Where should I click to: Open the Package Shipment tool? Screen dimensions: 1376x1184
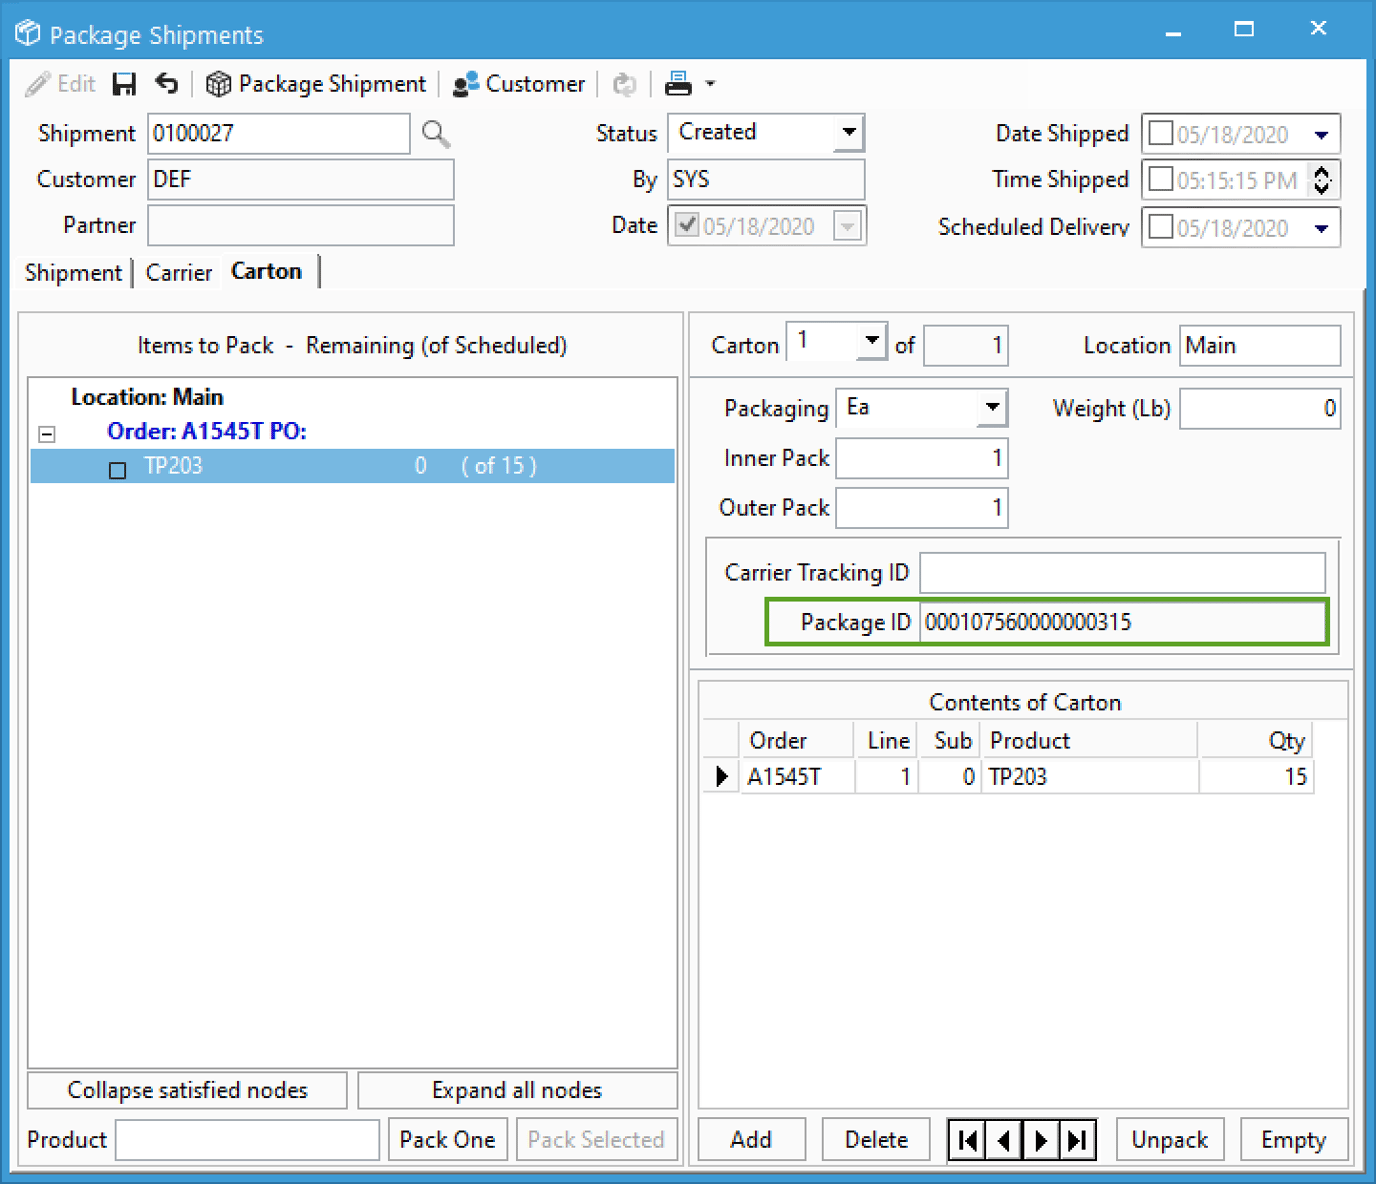pos(316,84)
